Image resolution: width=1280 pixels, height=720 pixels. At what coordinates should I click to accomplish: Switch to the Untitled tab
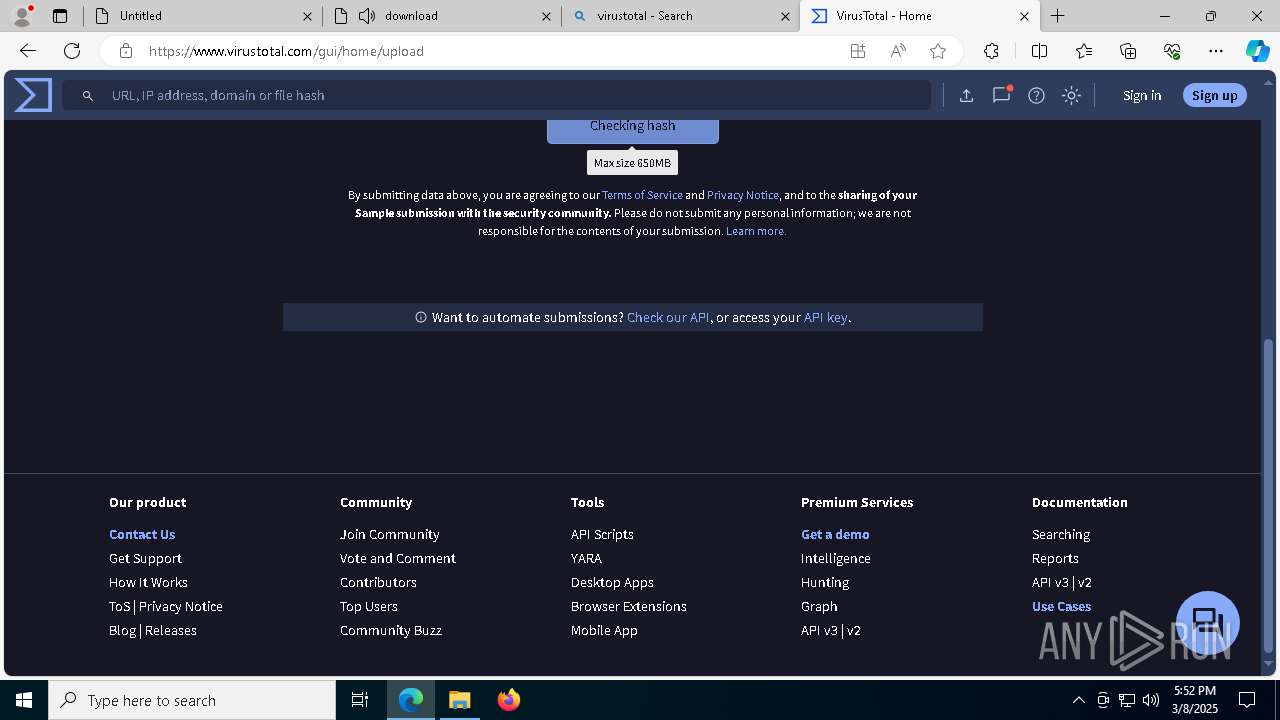(203, 16)
